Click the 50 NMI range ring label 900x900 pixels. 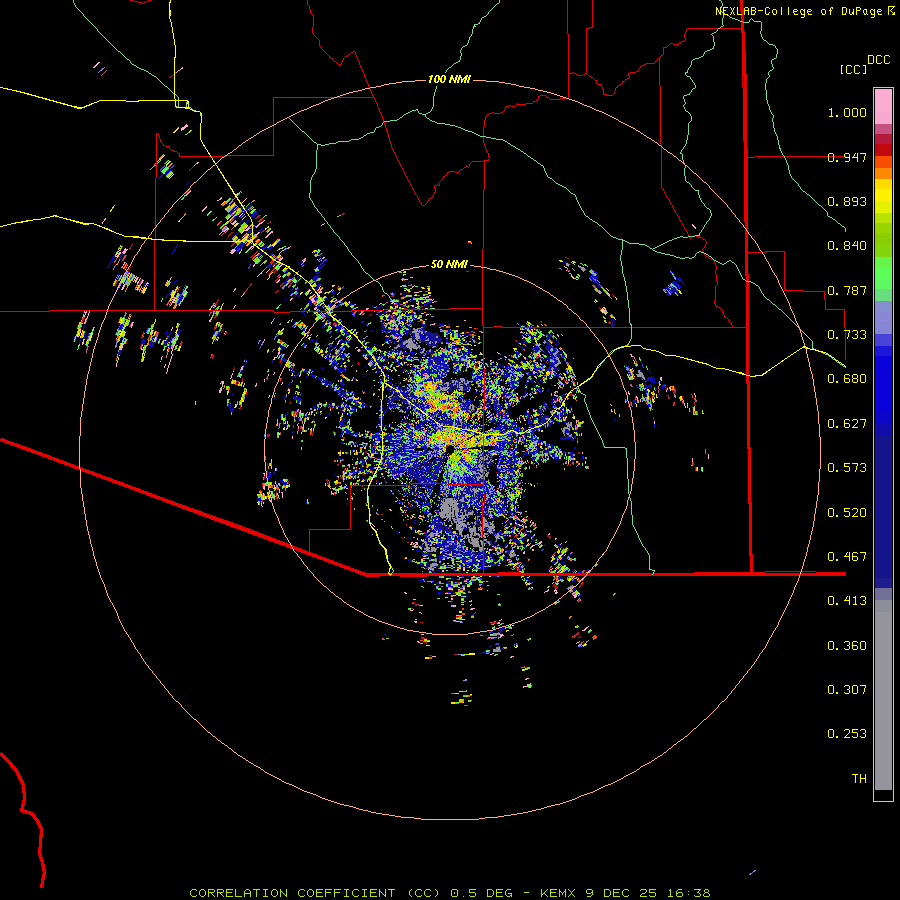point(449,265)
